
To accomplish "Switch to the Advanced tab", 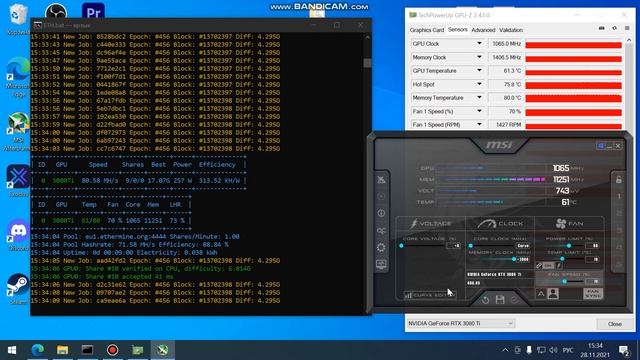I will (483, 30).
